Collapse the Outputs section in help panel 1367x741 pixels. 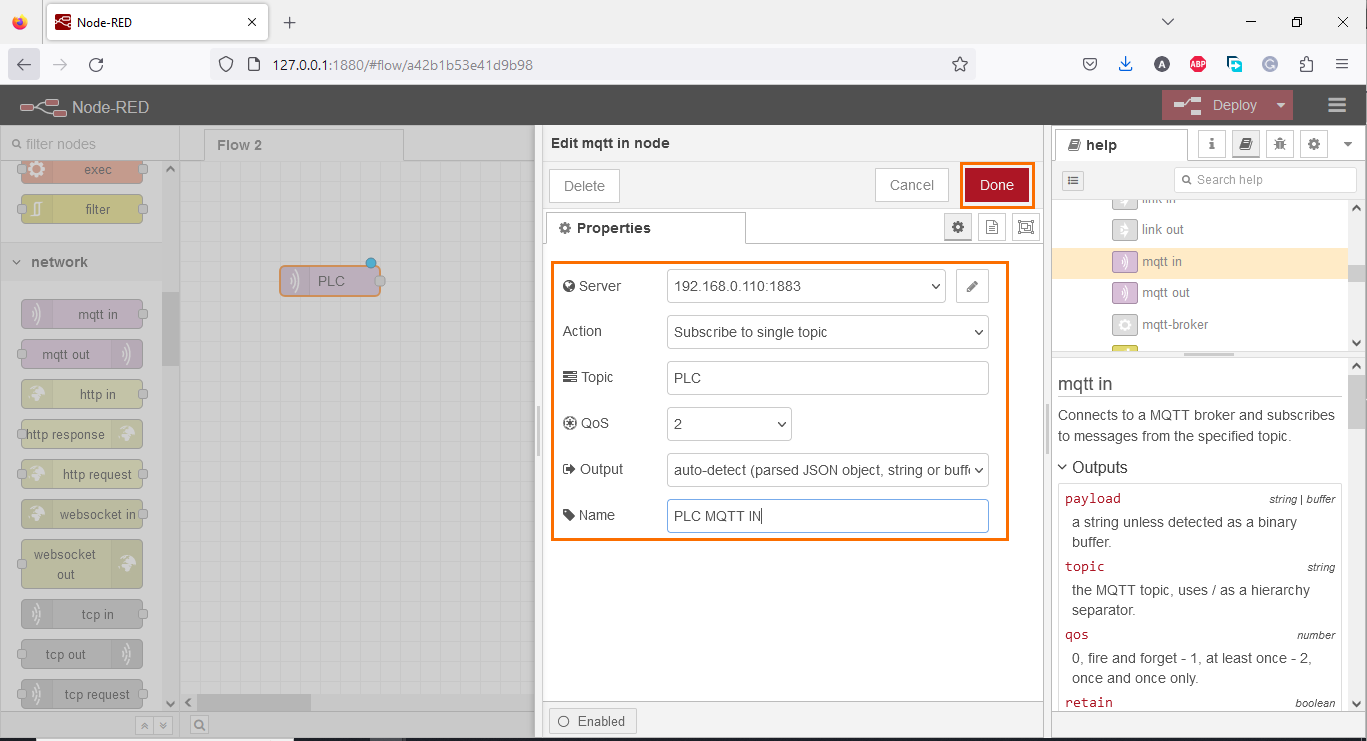(x=1062, y=467)
